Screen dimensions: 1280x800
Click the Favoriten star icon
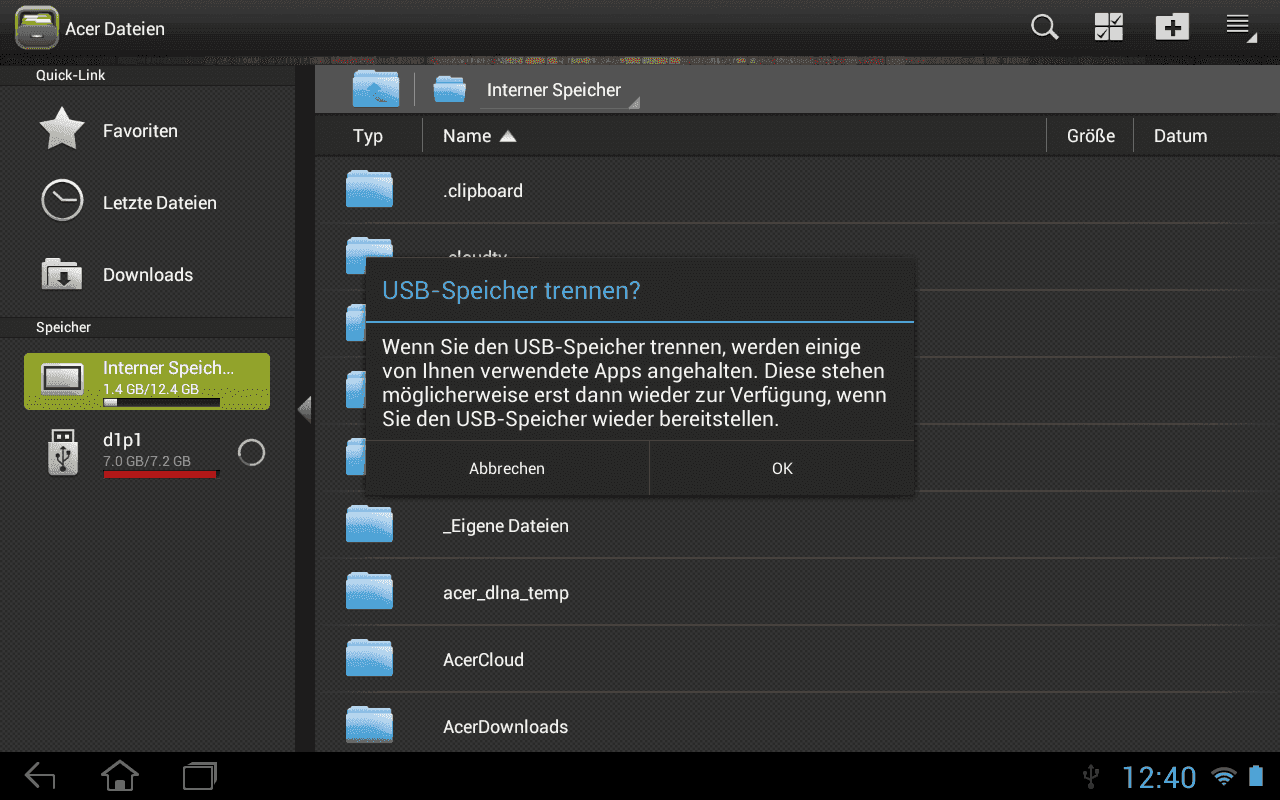62,130
